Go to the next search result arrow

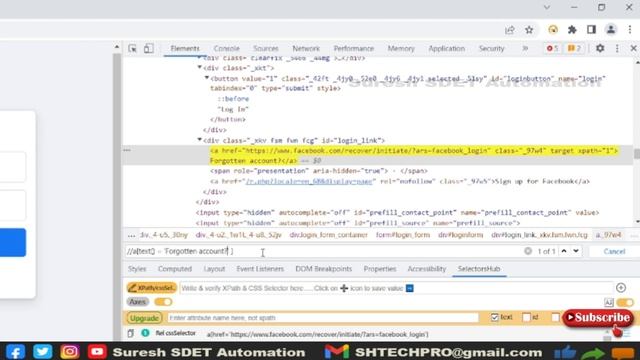(576, 251)
